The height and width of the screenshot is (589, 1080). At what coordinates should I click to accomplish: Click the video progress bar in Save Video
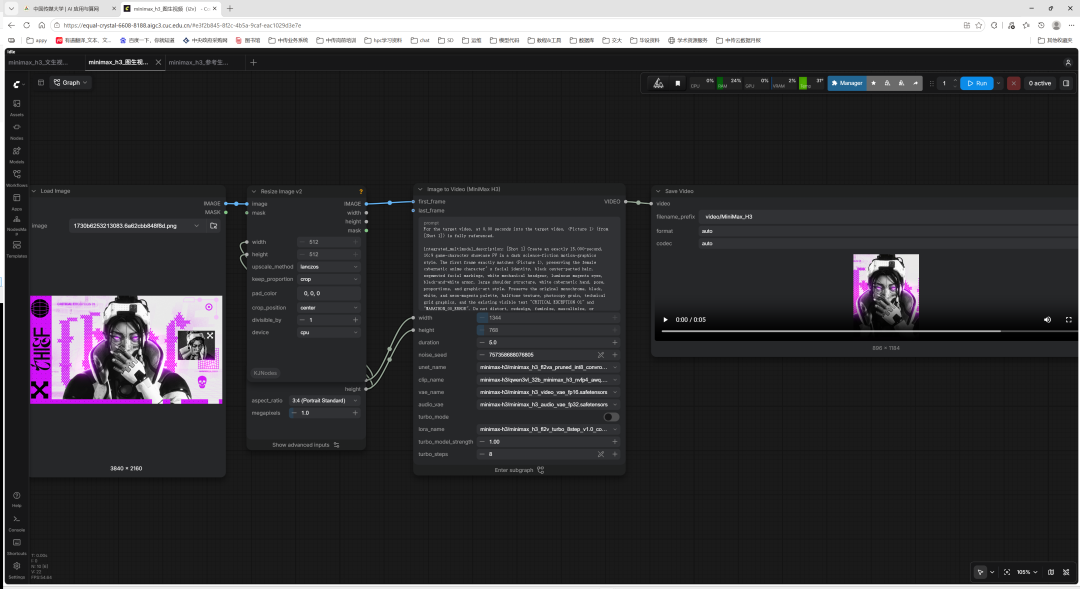pos(866,331)
